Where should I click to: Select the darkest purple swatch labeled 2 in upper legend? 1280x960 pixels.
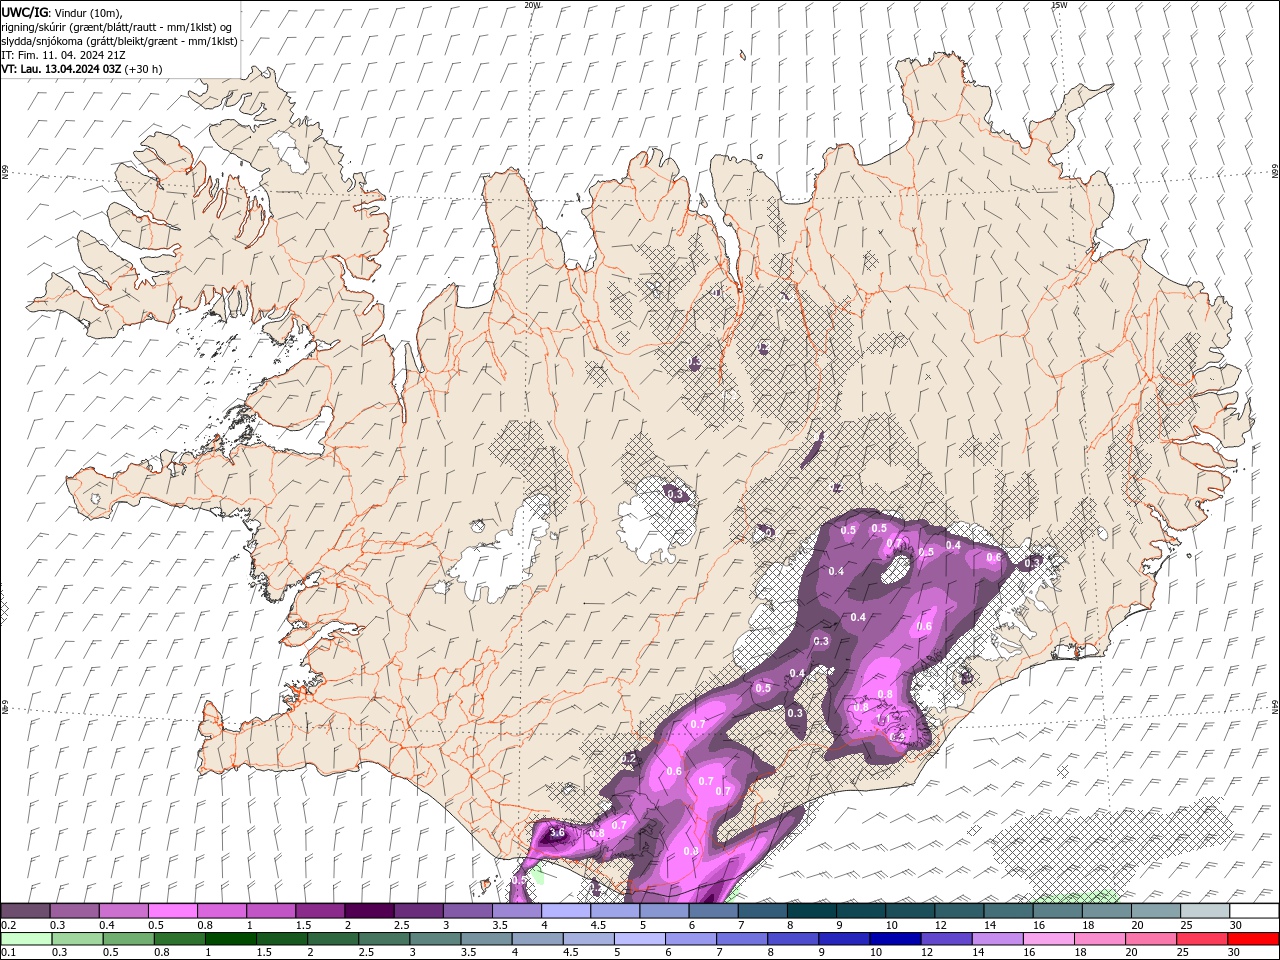pos(368,911)
